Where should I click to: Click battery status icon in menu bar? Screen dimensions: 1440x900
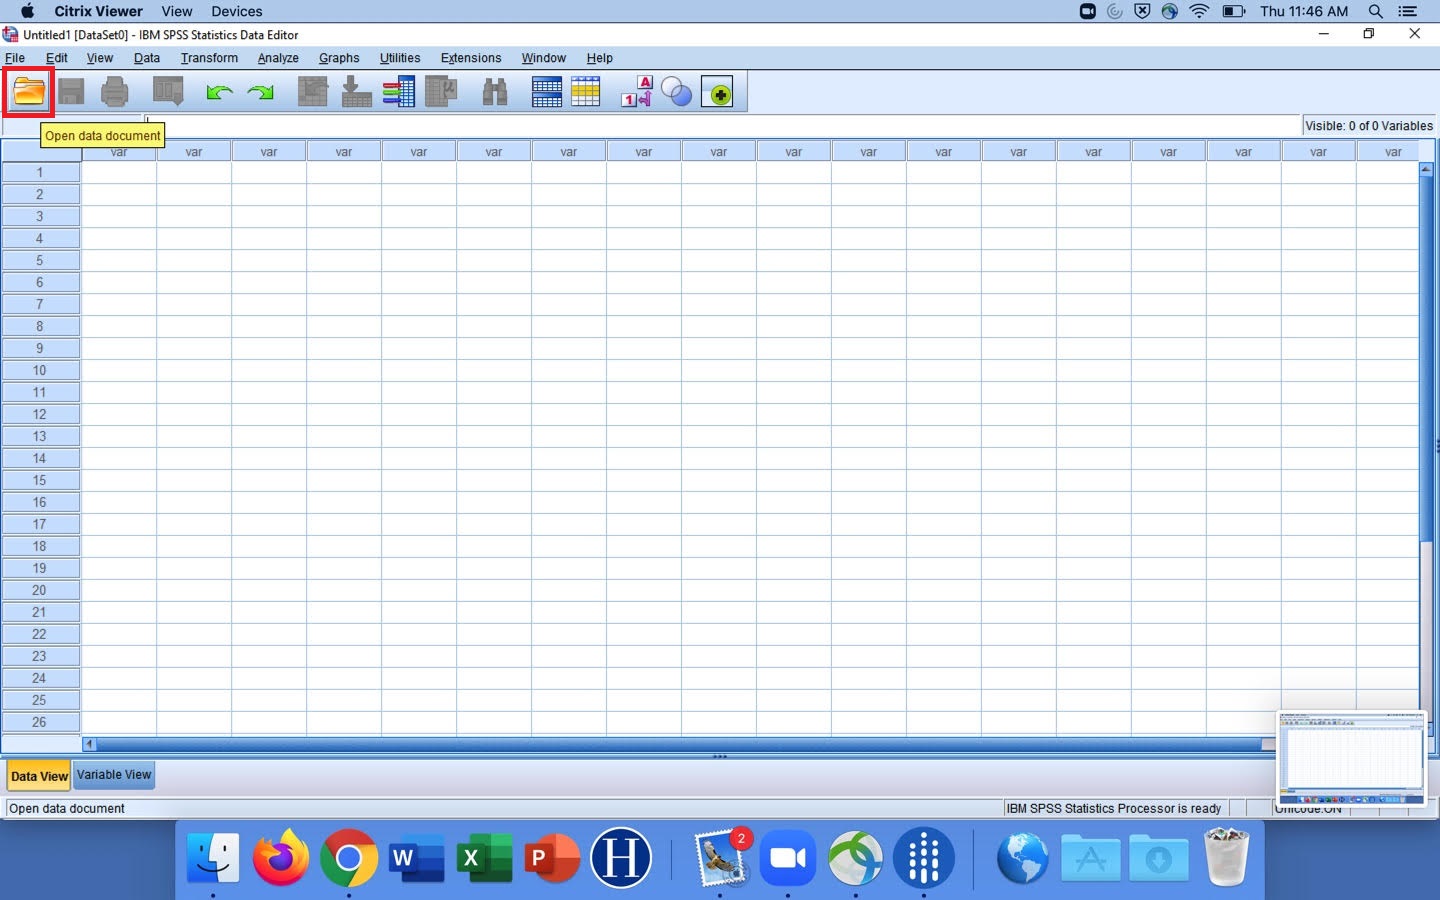click(1234, 11)
